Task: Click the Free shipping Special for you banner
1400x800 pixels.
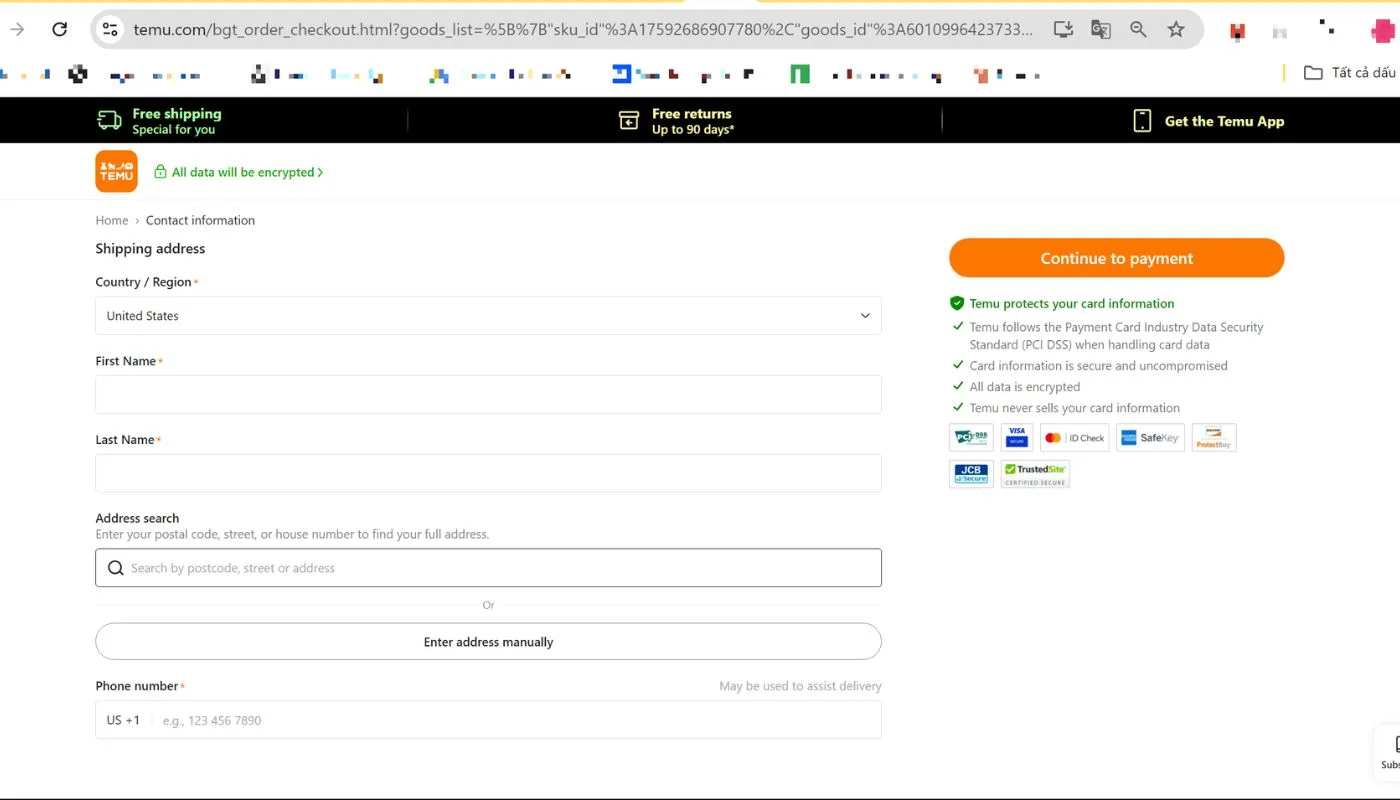Action: (x=160, y=121)
